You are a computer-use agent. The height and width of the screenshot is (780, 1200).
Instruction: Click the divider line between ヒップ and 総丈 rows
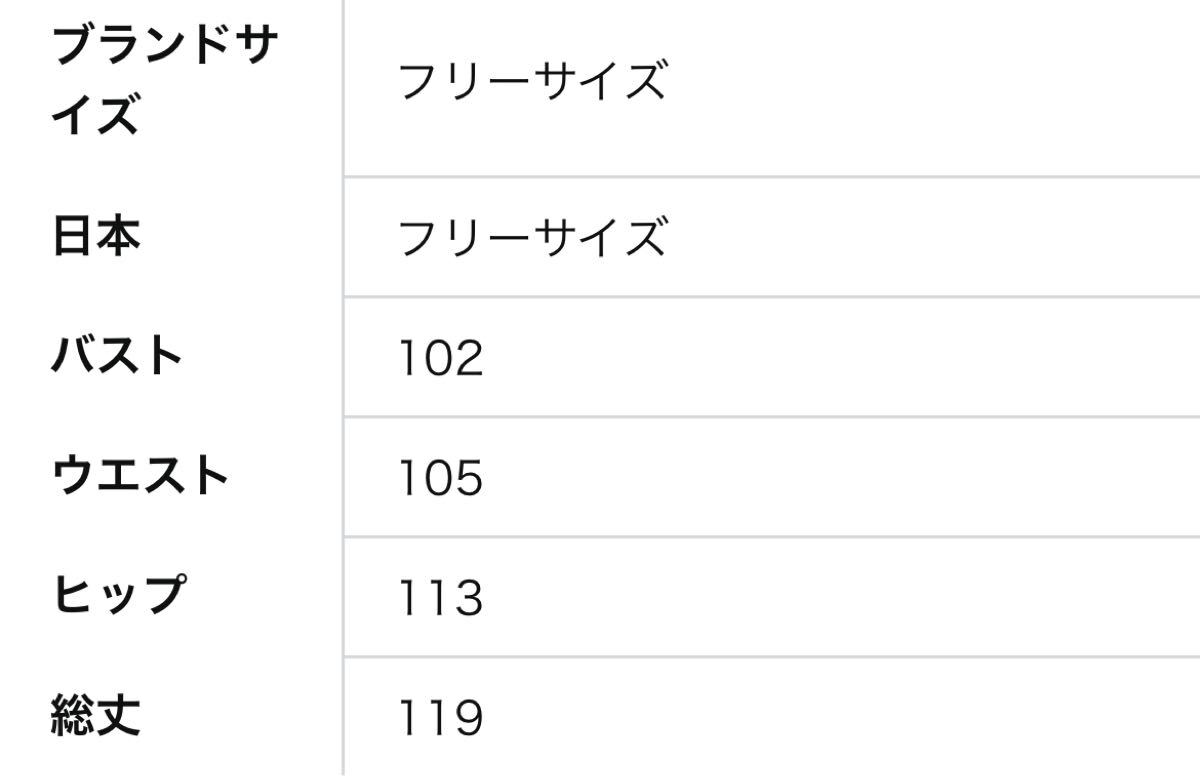[771, 657]
